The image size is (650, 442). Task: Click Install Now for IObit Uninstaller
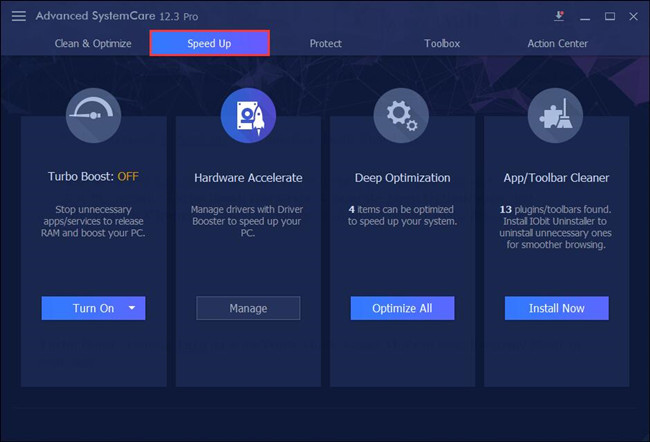click(556, 308)
